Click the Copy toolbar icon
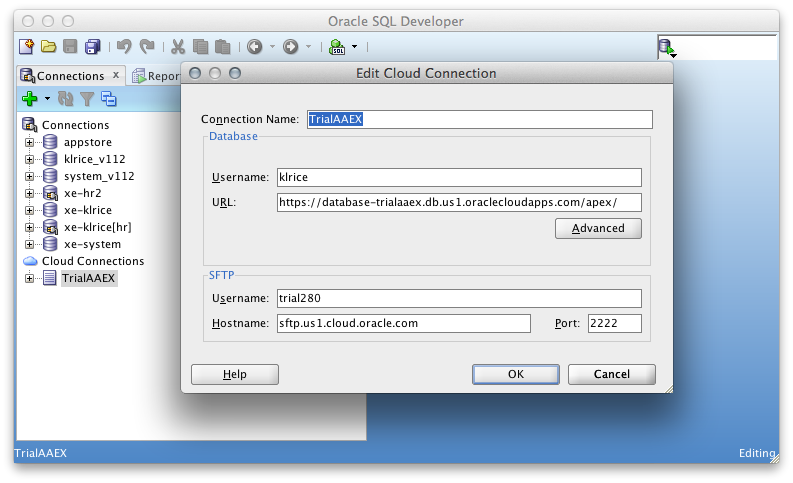The image size is (793, 483). 200,47
